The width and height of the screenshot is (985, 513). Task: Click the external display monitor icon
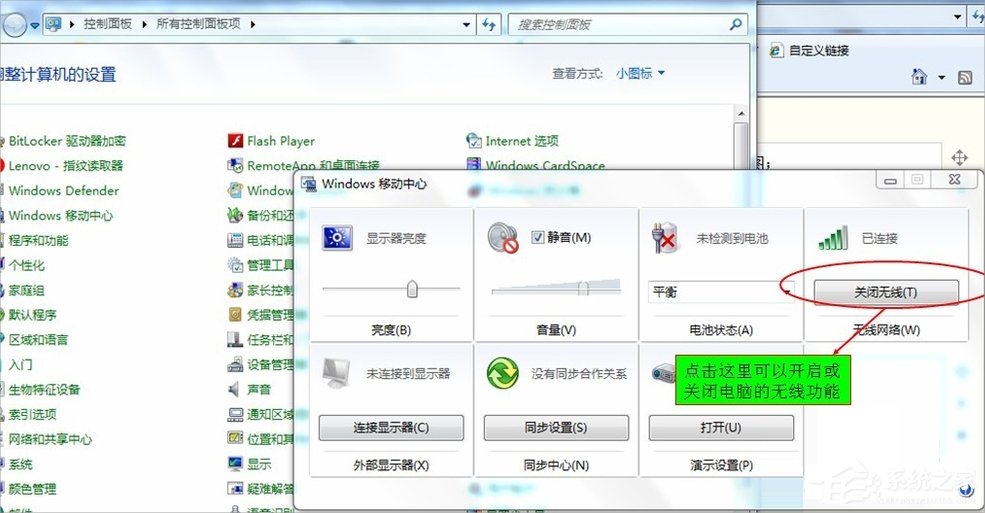point(335,374)
